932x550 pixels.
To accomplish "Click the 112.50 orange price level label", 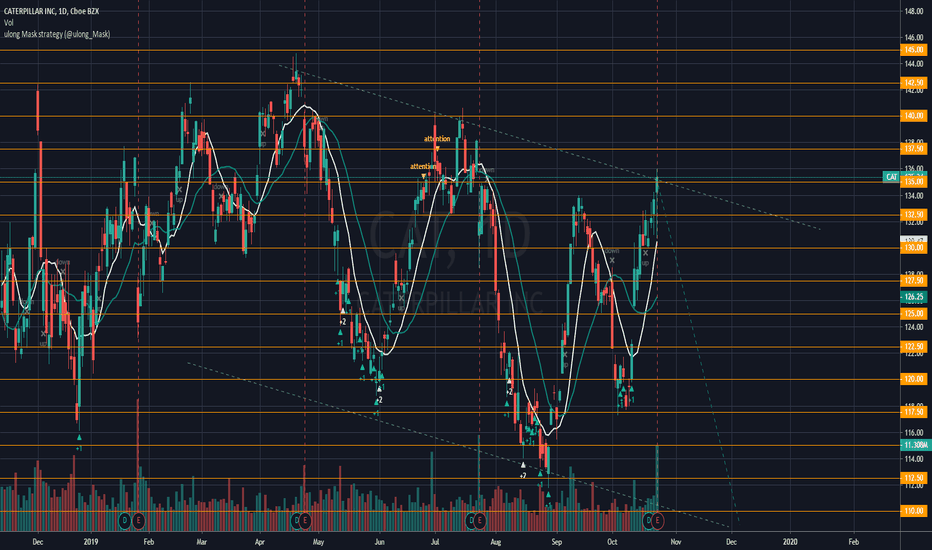I will click(914, 478).
